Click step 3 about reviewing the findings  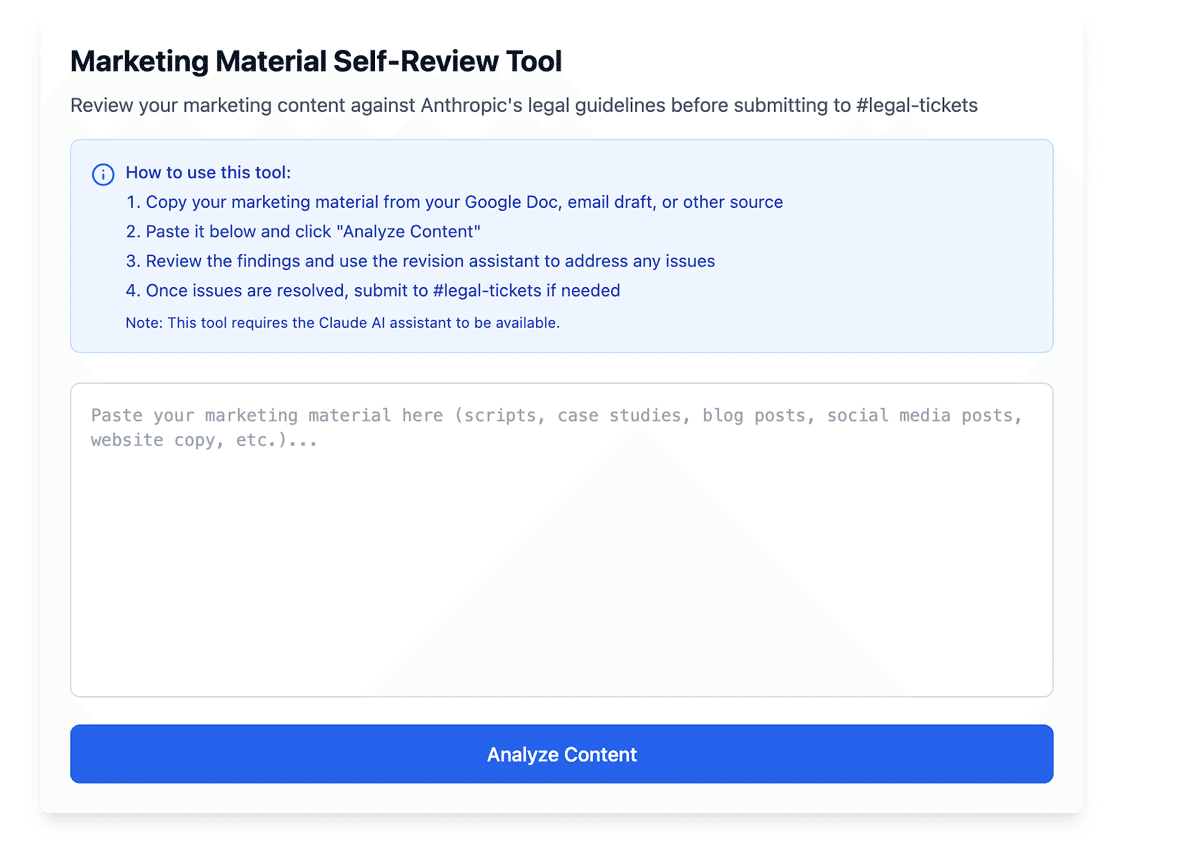click(421, 261)
